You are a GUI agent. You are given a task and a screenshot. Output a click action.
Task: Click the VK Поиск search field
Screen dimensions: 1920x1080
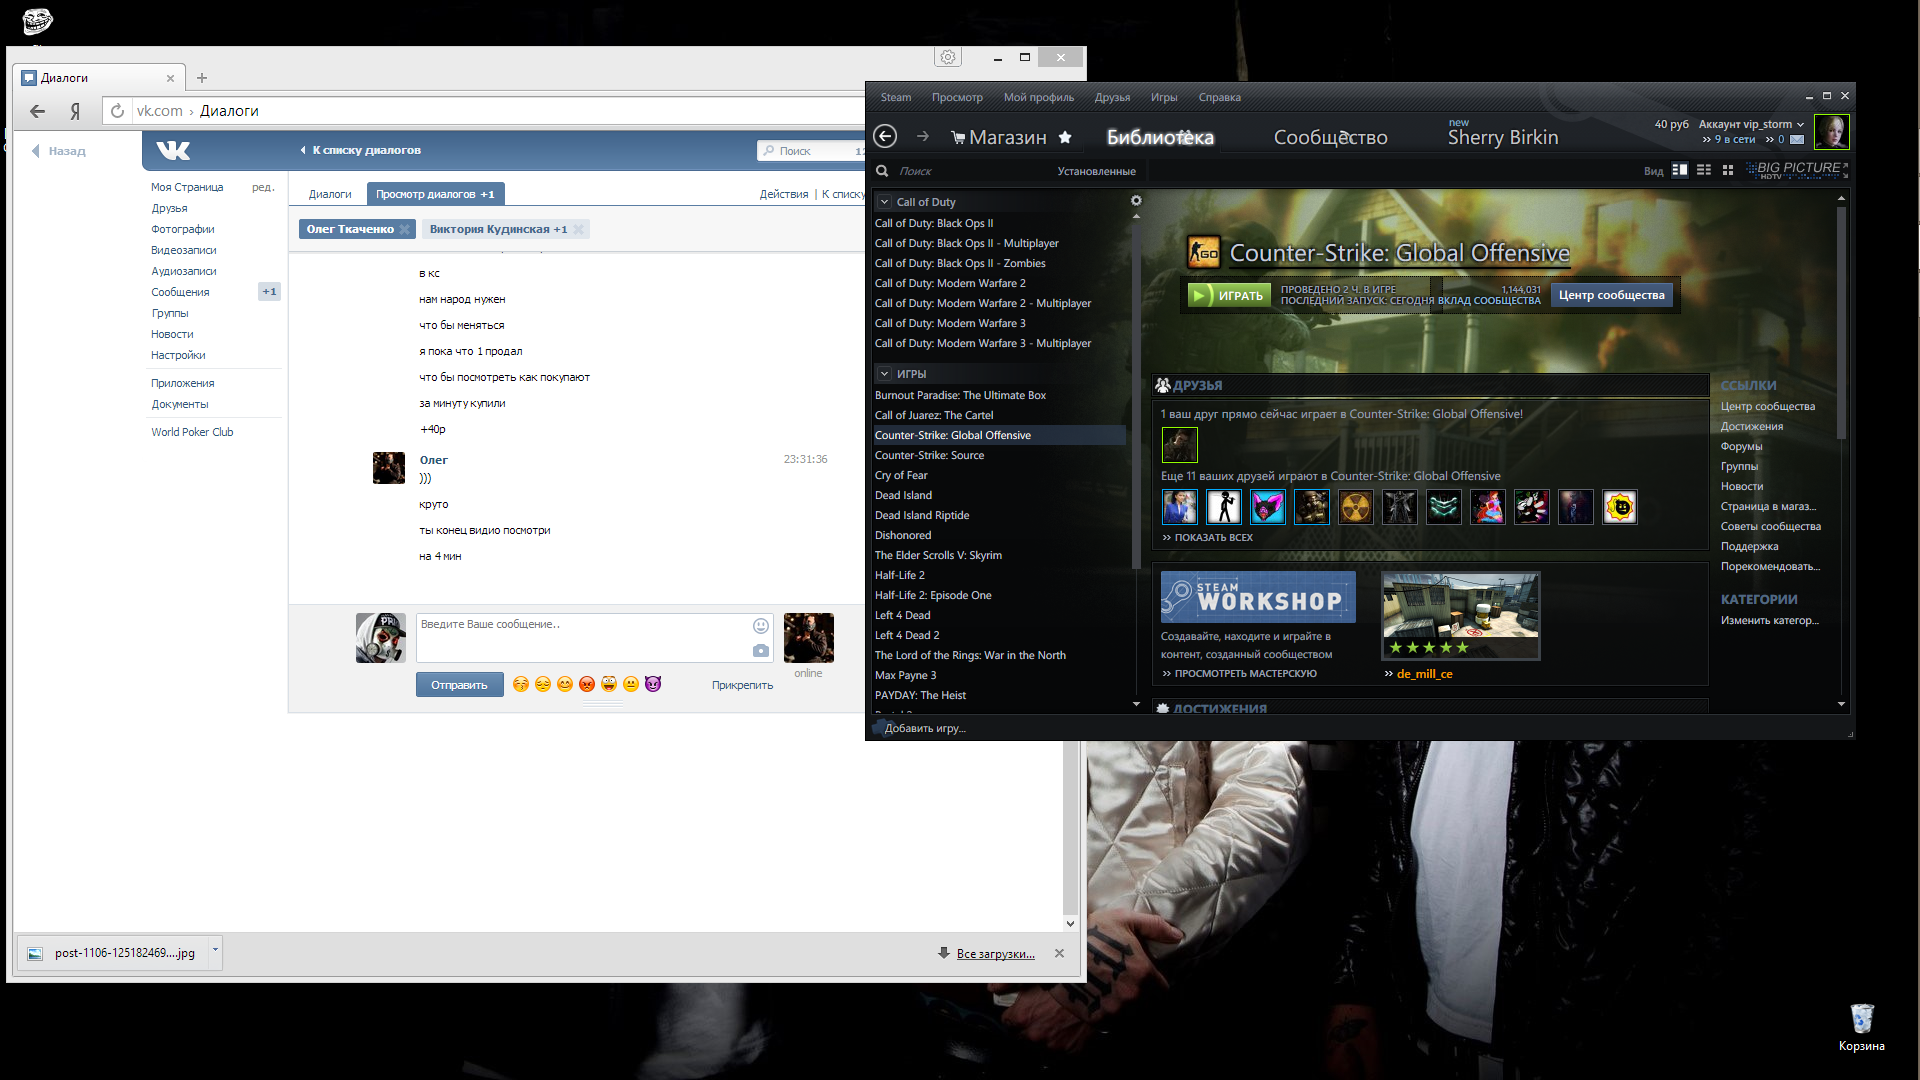tap(811, 151)
